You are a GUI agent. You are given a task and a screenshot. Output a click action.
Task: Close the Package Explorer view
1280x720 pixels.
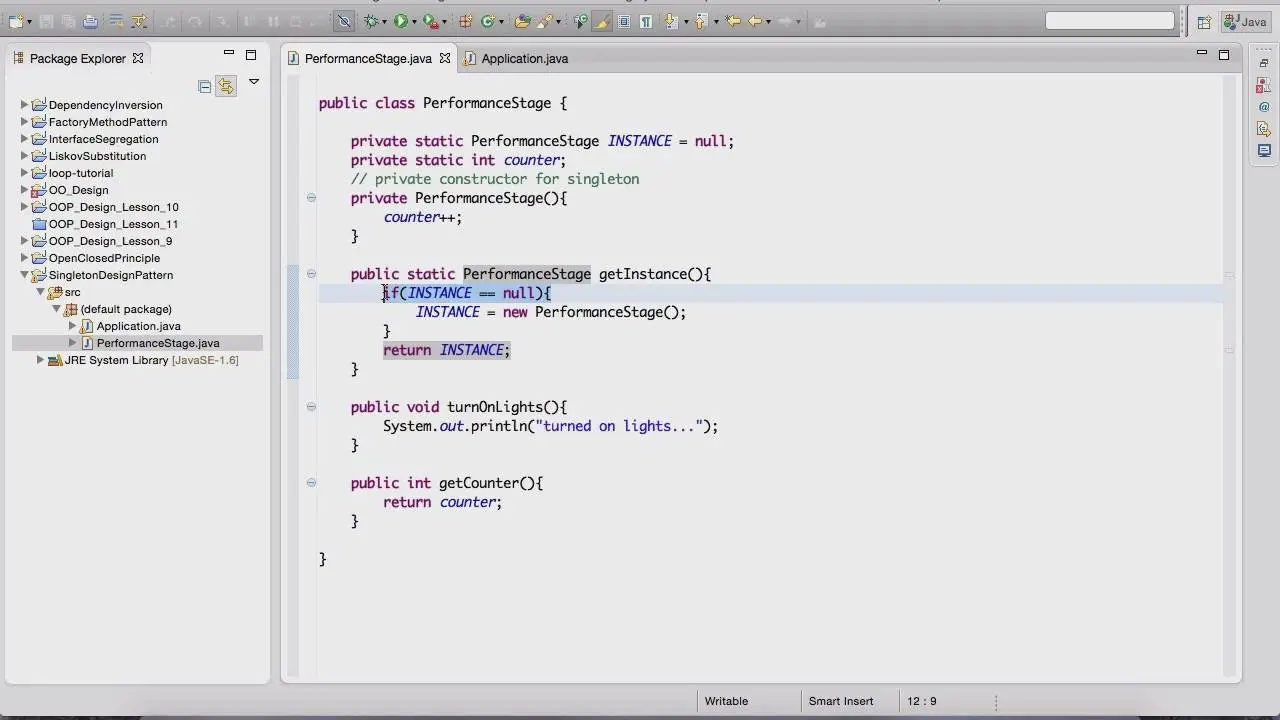(x=138, y=58)
